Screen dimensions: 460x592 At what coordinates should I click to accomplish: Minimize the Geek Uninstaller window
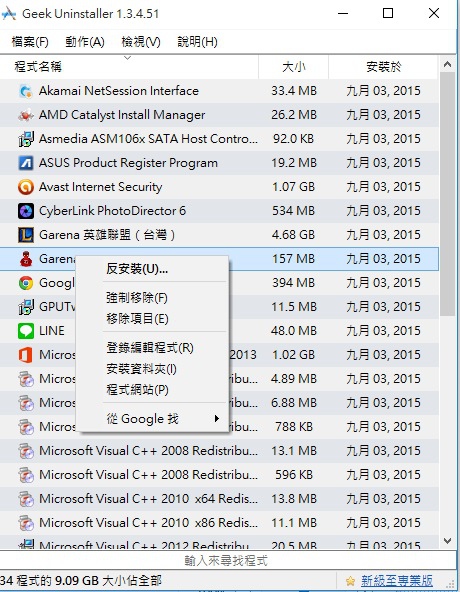[343, 14]
